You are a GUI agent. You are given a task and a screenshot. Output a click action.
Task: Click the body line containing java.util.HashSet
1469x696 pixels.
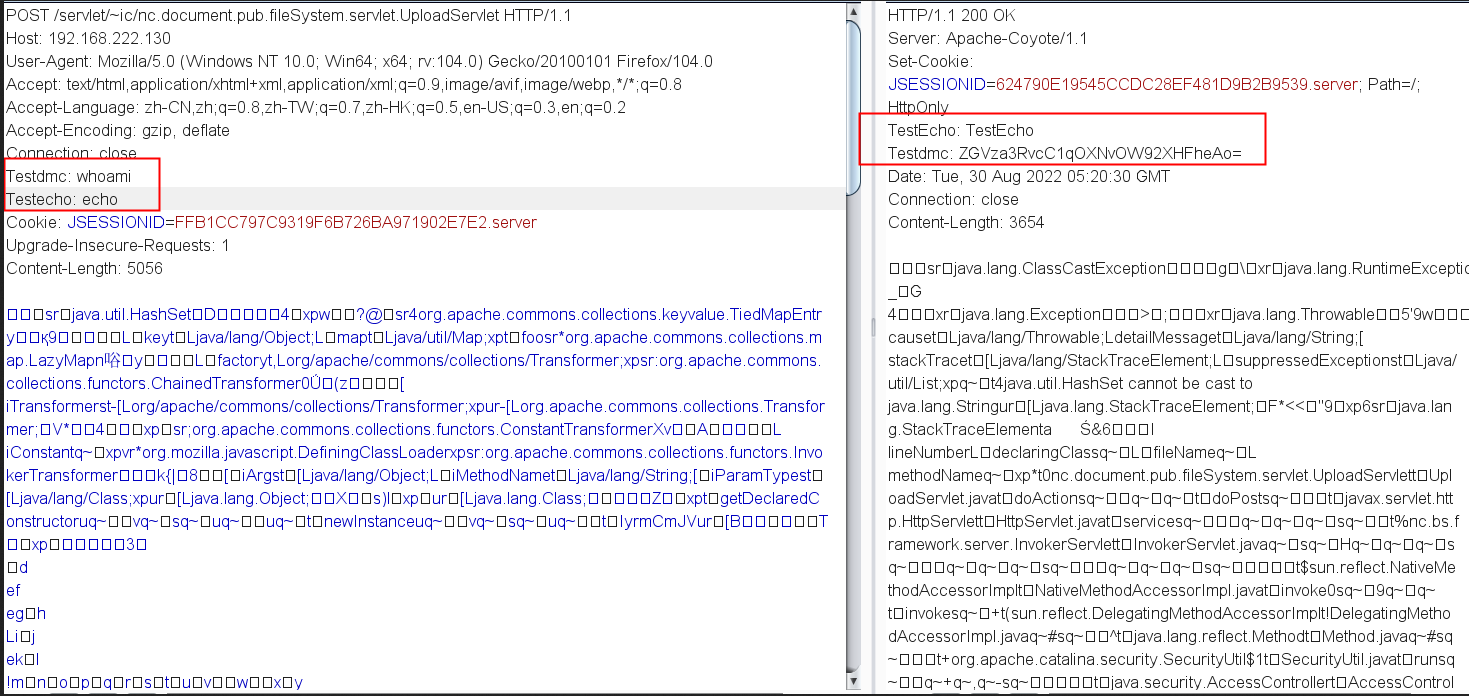pyautogui.click(x=416, y=314)
